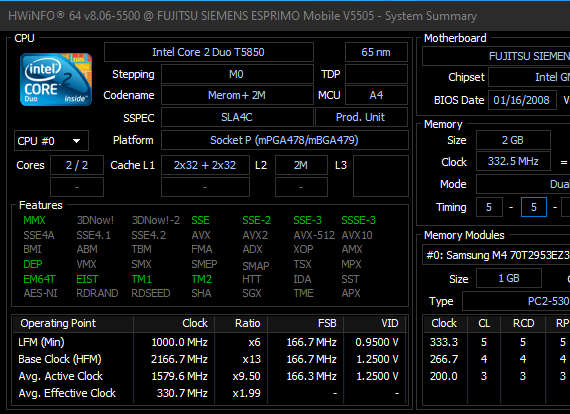Click the DEP feature flag
This screenshot has width=570, height=414.
33,264
